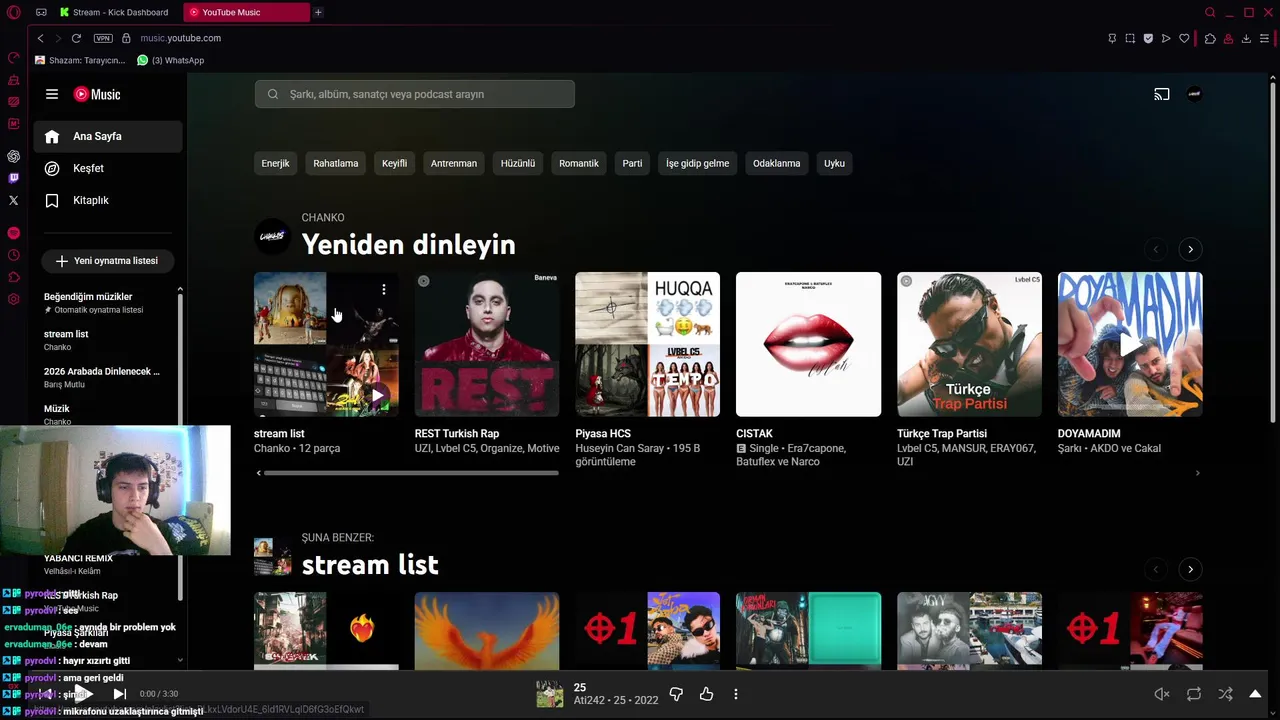This screenshot has height=720, width=1280.
Task: Reload the current page
Action: (x=76, y=38)
